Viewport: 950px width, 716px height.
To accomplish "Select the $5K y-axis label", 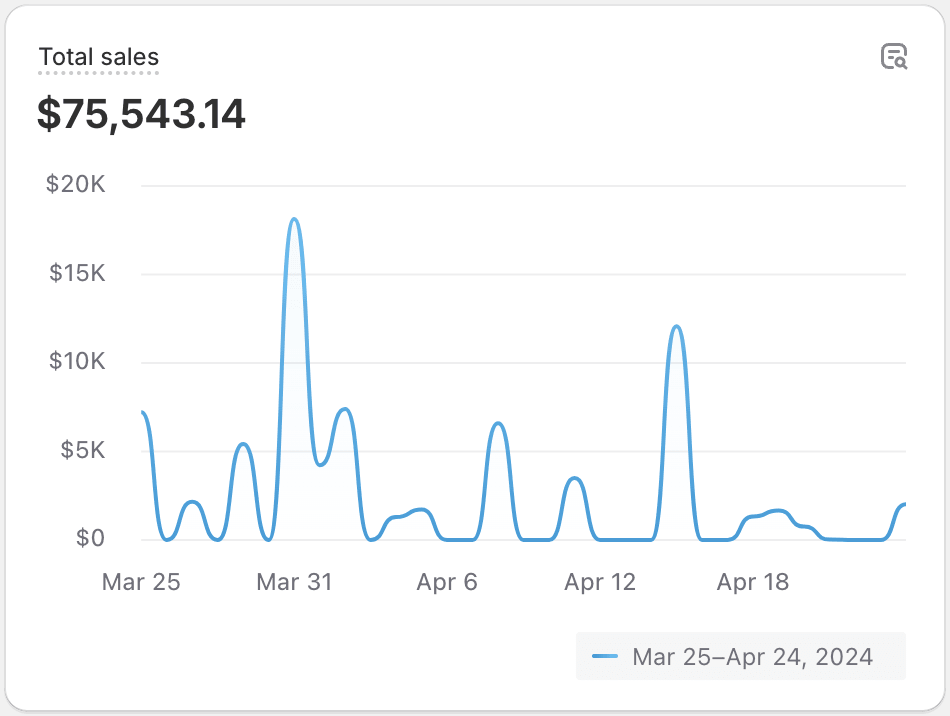I will [82, 450].
